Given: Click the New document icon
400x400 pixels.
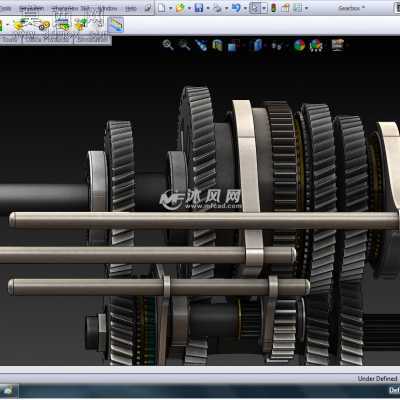Looking at the screenshot, I should [x=162, y=8].
